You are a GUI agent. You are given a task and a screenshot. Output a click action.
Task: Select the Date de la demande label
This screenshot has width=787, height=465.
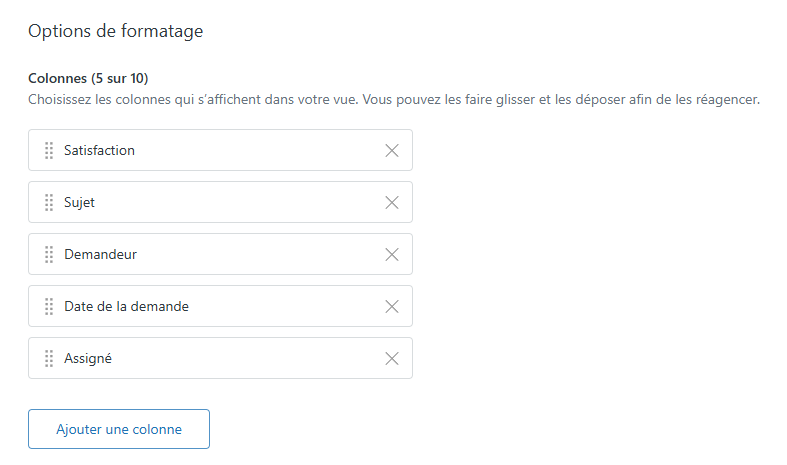(126, 306)
